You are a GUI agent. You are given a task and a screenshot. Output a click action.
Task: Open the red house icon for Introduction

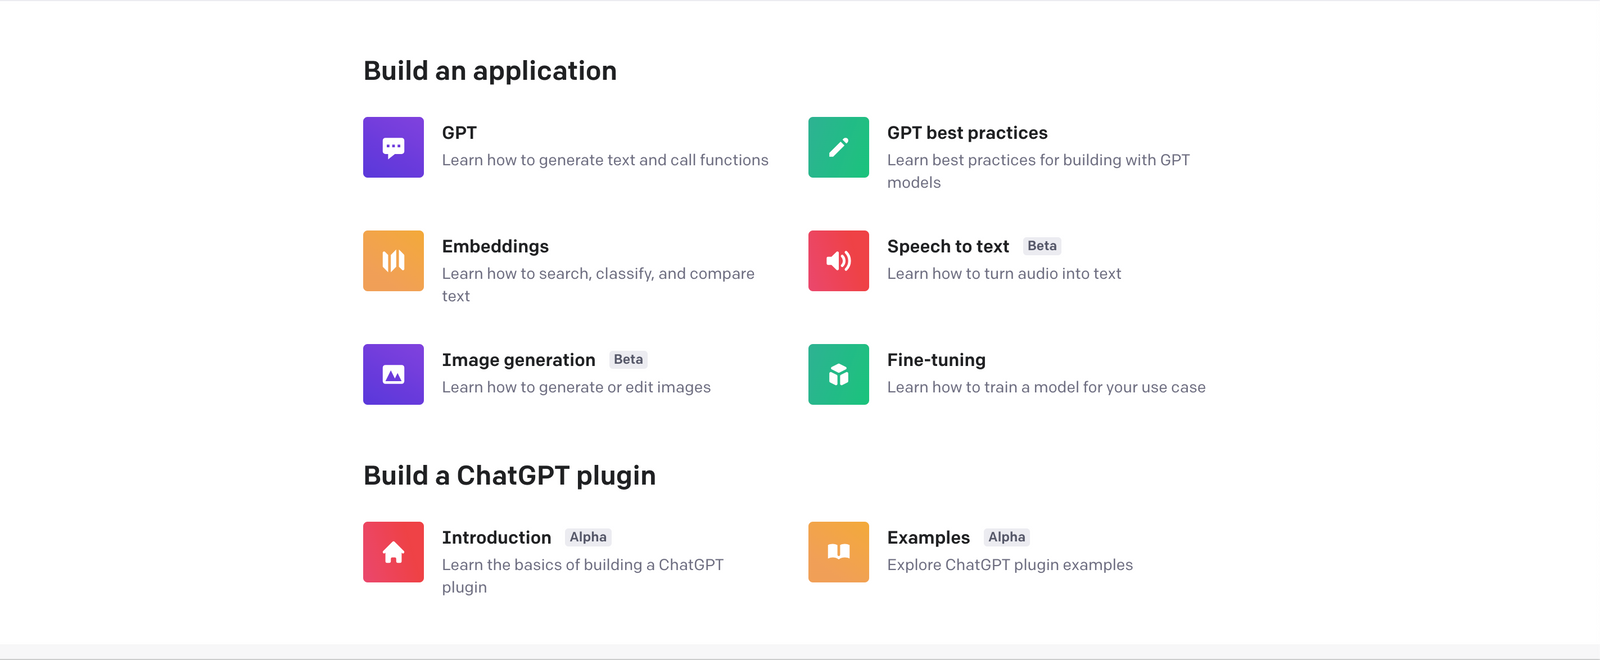pos(393,551)
